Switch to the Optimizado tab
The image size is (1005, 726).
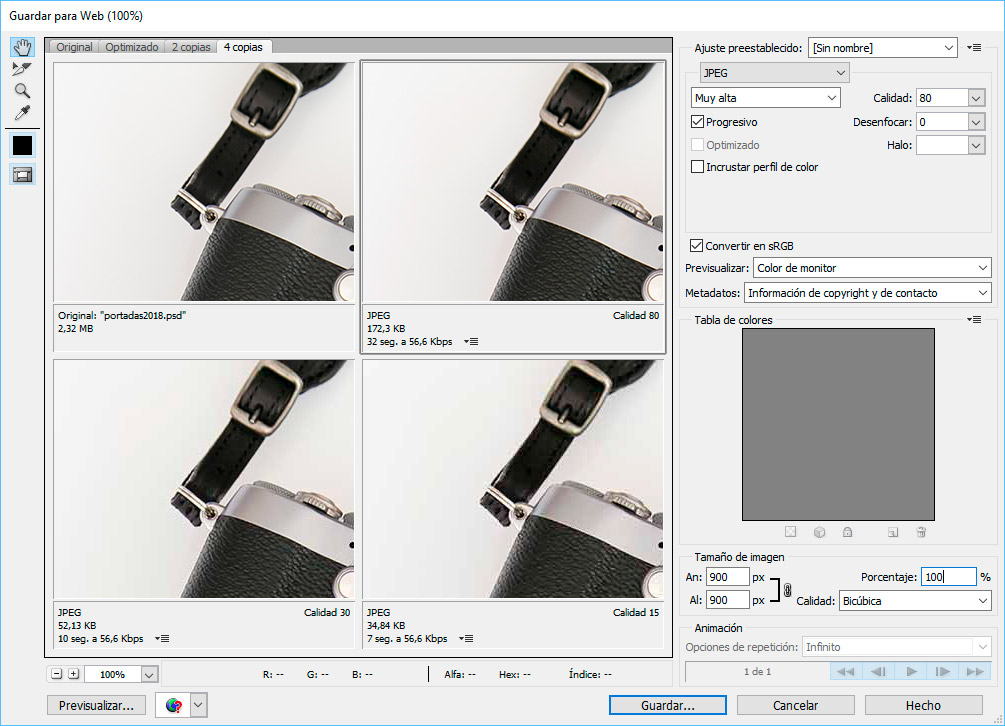point(130,47)
